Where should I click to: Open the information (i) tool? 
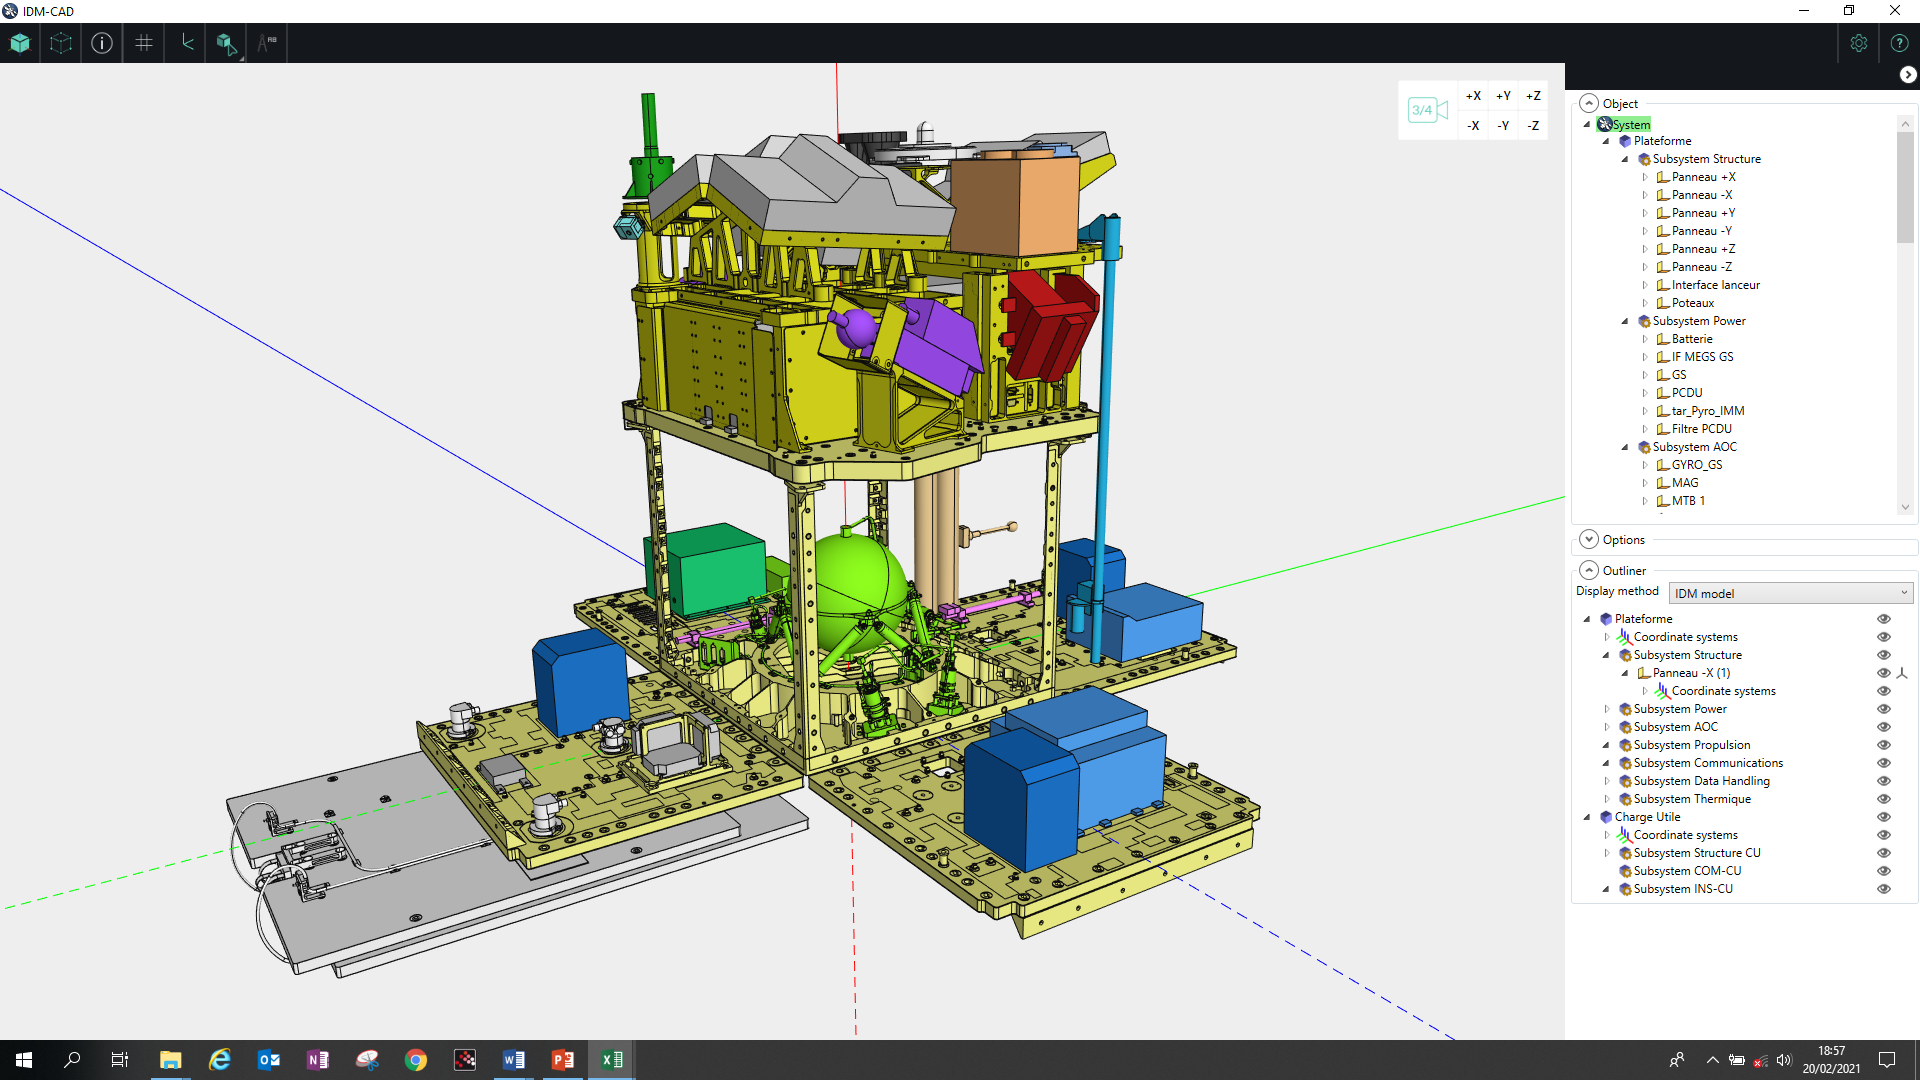point(102,43)
